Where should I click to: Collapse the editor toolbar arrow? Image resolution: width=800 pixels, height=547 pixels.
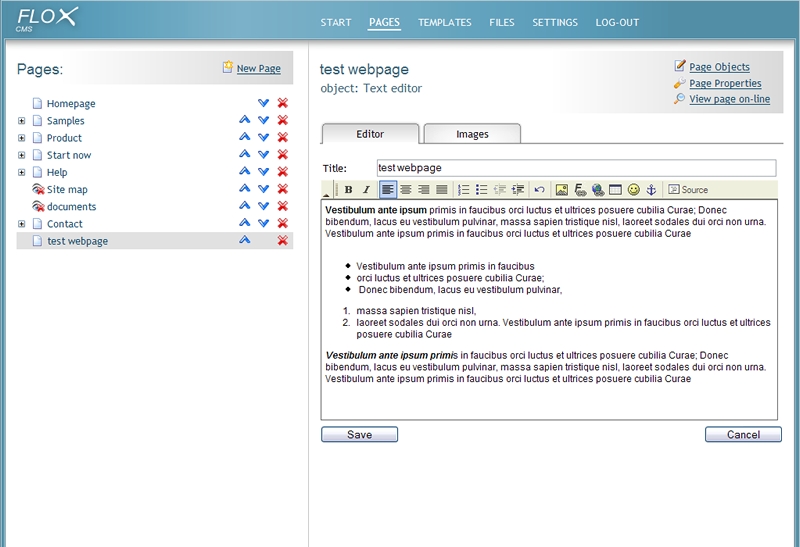tap(326, 193)
